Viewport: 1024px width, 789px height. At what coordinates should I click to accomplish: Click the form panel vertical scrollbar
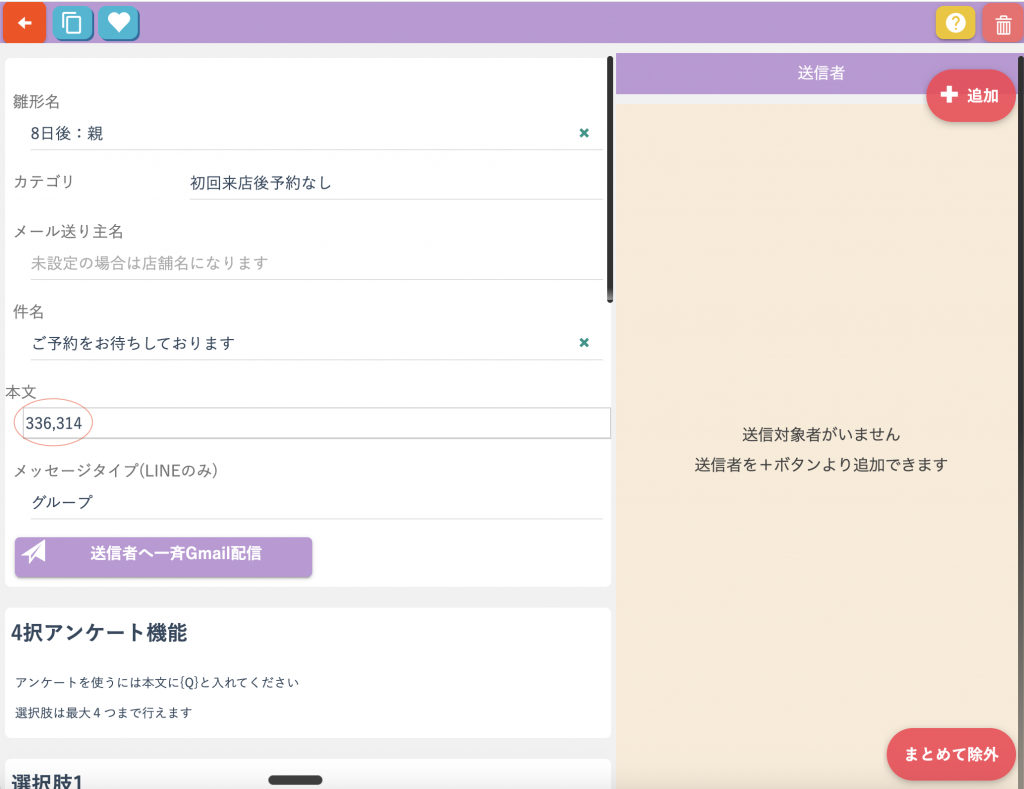[610, 180]
